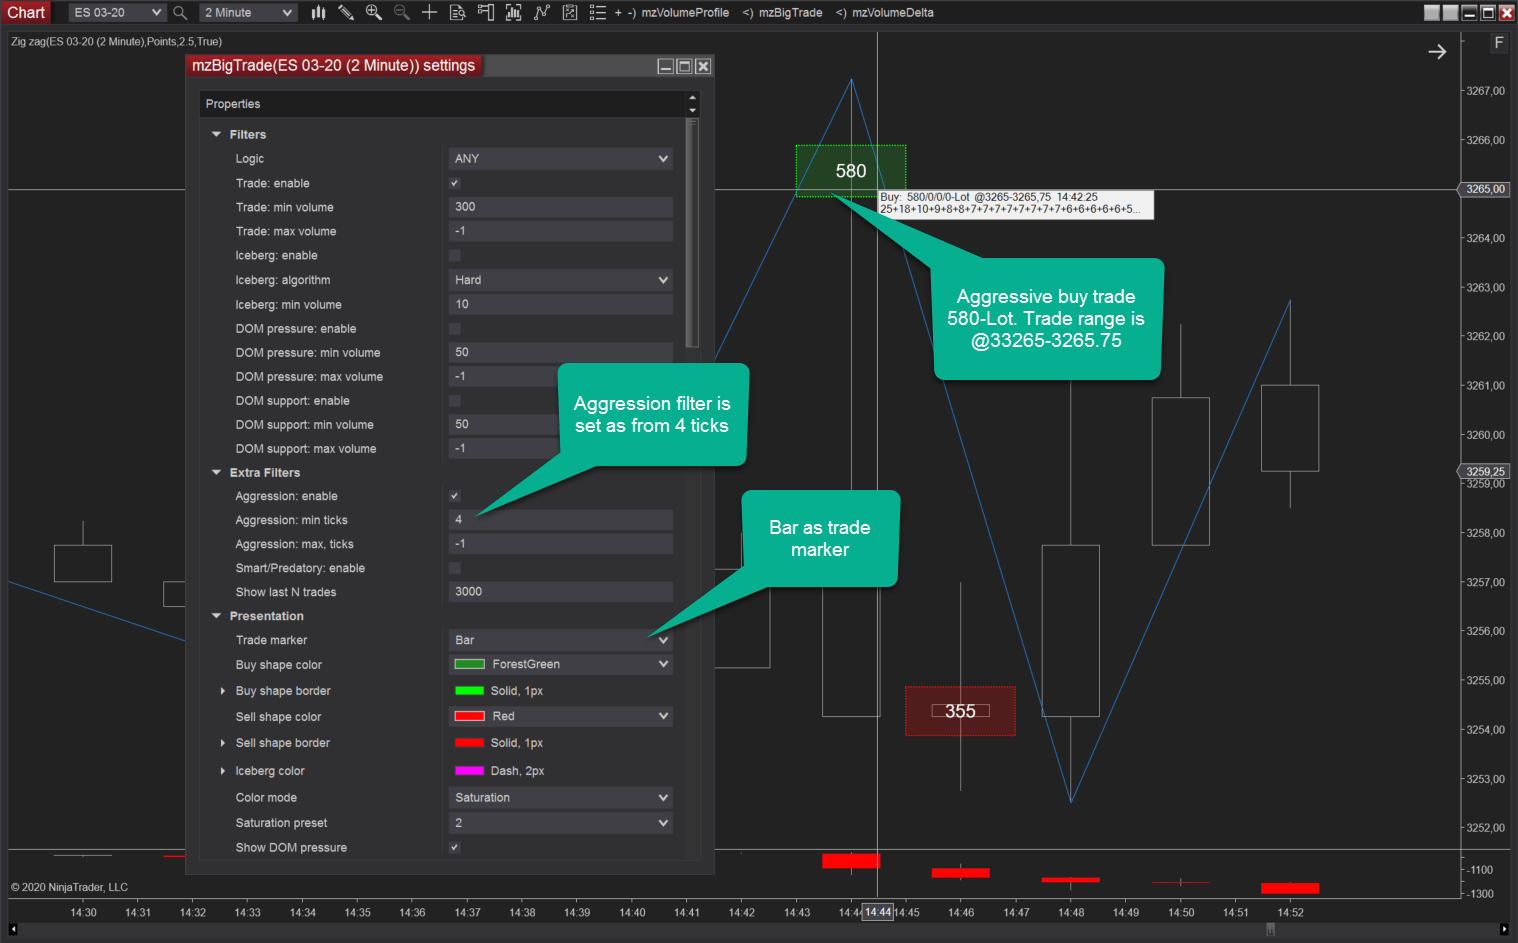Open Iceberg: algorithm dropdown set to Hard

(x=560, y=280)
